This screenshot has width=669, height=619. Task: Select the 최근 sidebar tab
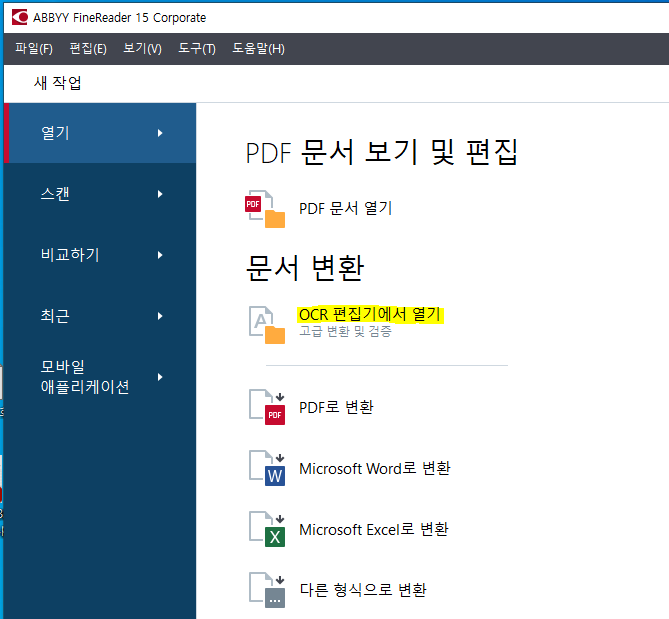pyautogui.click(x=100, y=316)
